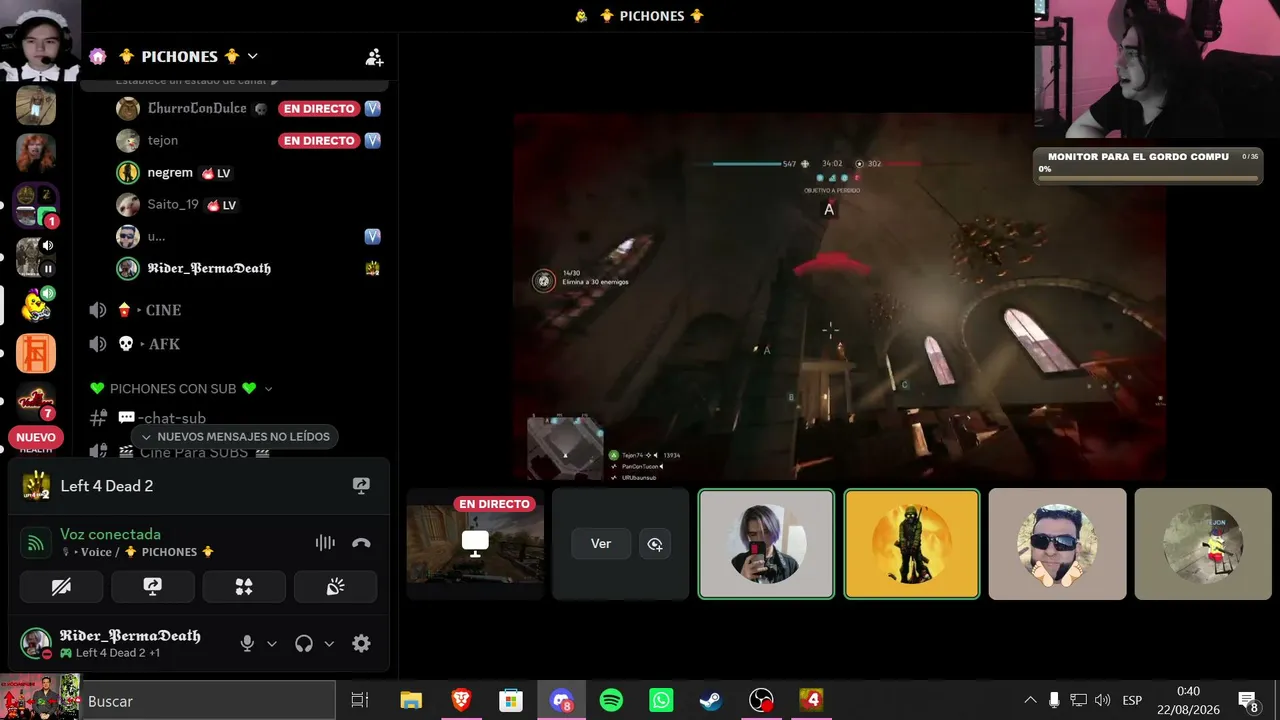Open the server icon showing pause symbol
This screenshot has height=720, width=1280.
coord(36,257)
